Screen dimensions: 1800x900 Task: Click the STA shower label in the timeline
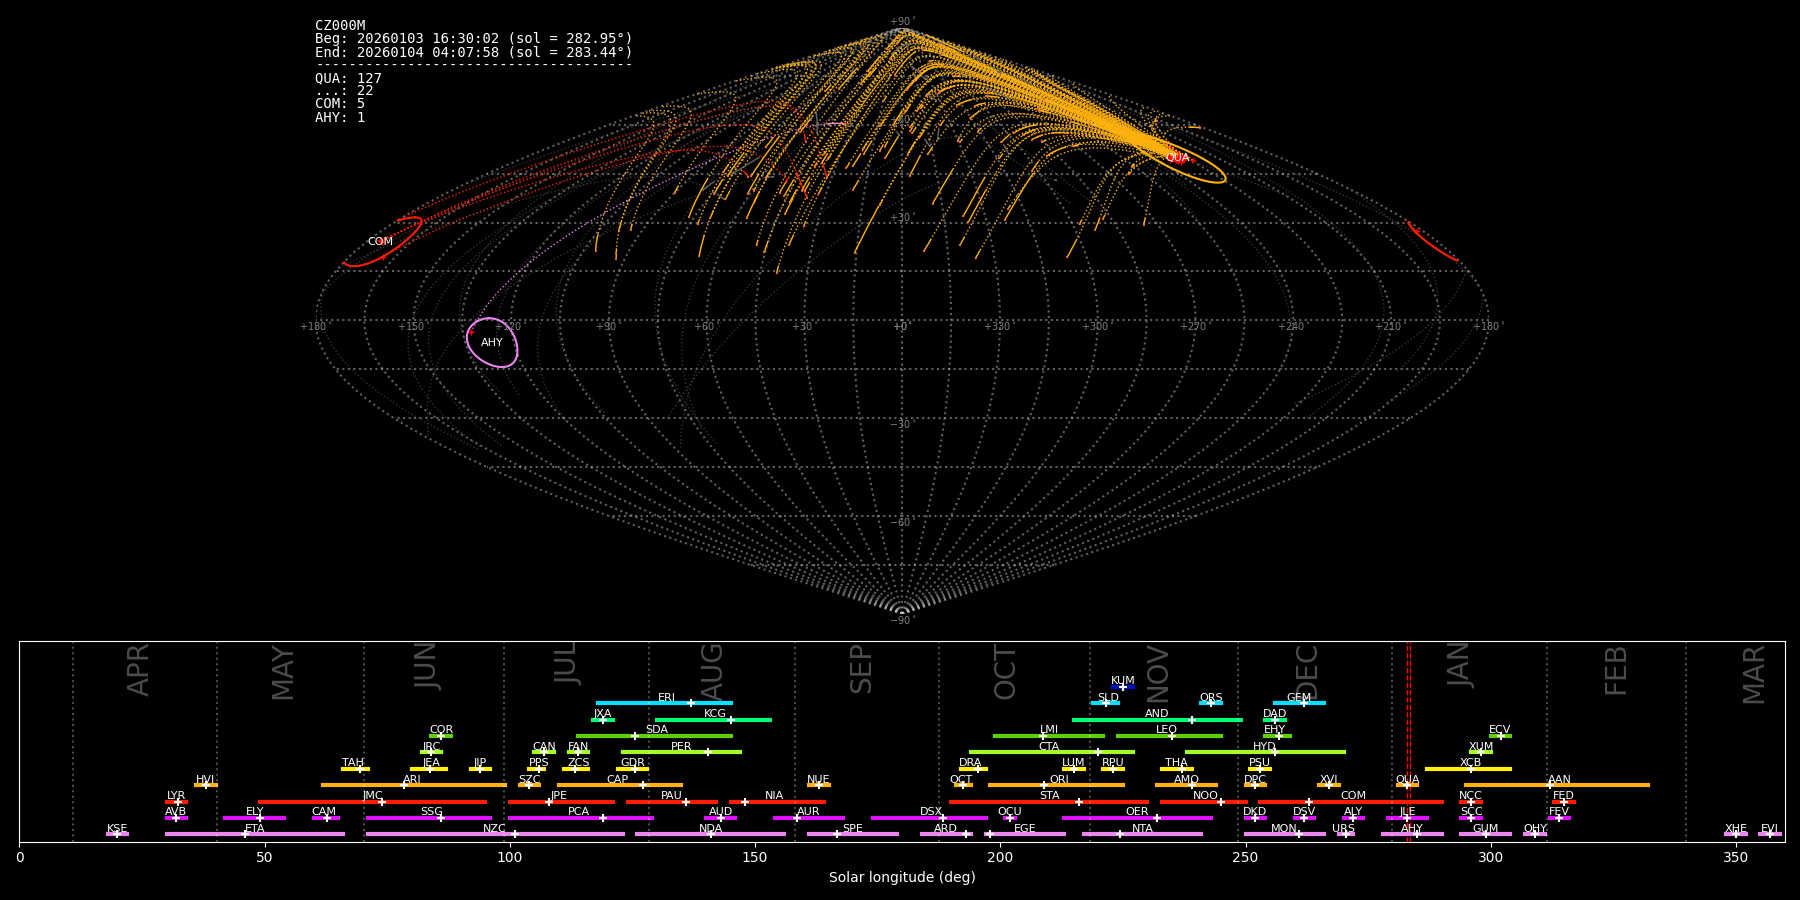[x=1049, y=796]
